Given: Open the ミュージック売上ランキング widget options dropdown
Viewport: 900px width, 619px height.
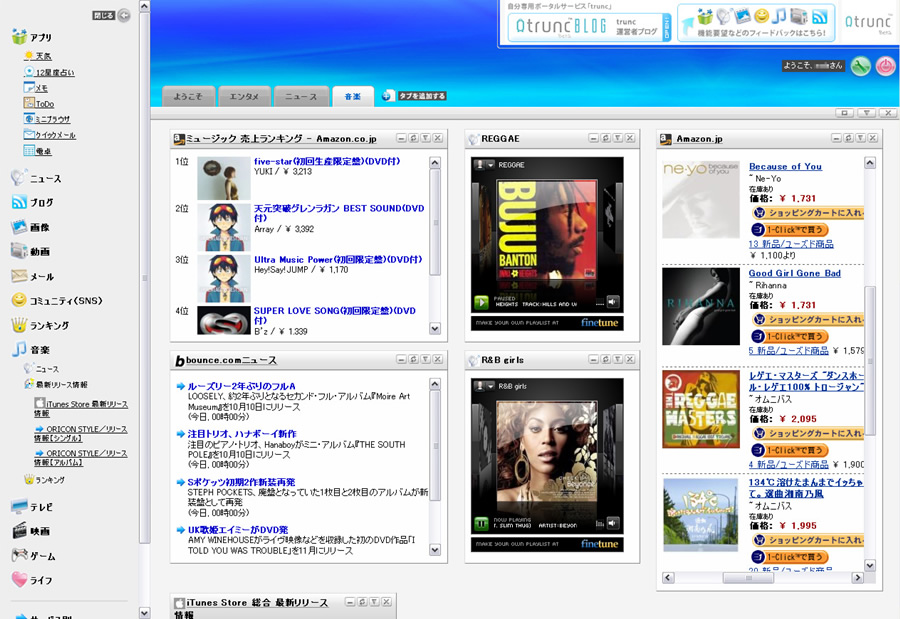Looking at the screenshot, I should point(425,138).
